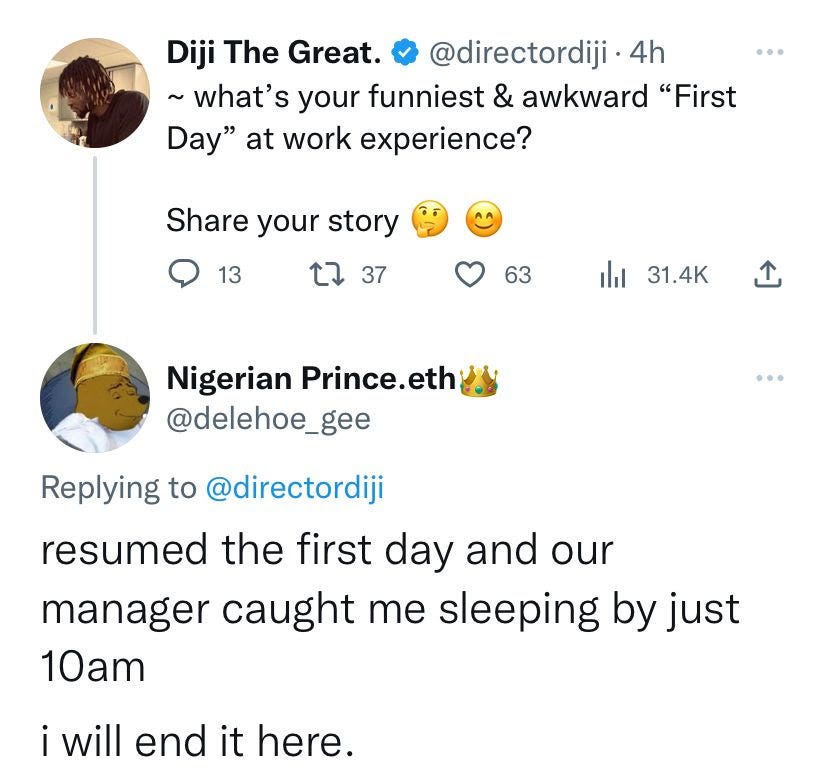Screen dimensions: 828x776
Task: Click the reply text about sleeping manager
Action: pyautogui.click(x=390, y=607)
